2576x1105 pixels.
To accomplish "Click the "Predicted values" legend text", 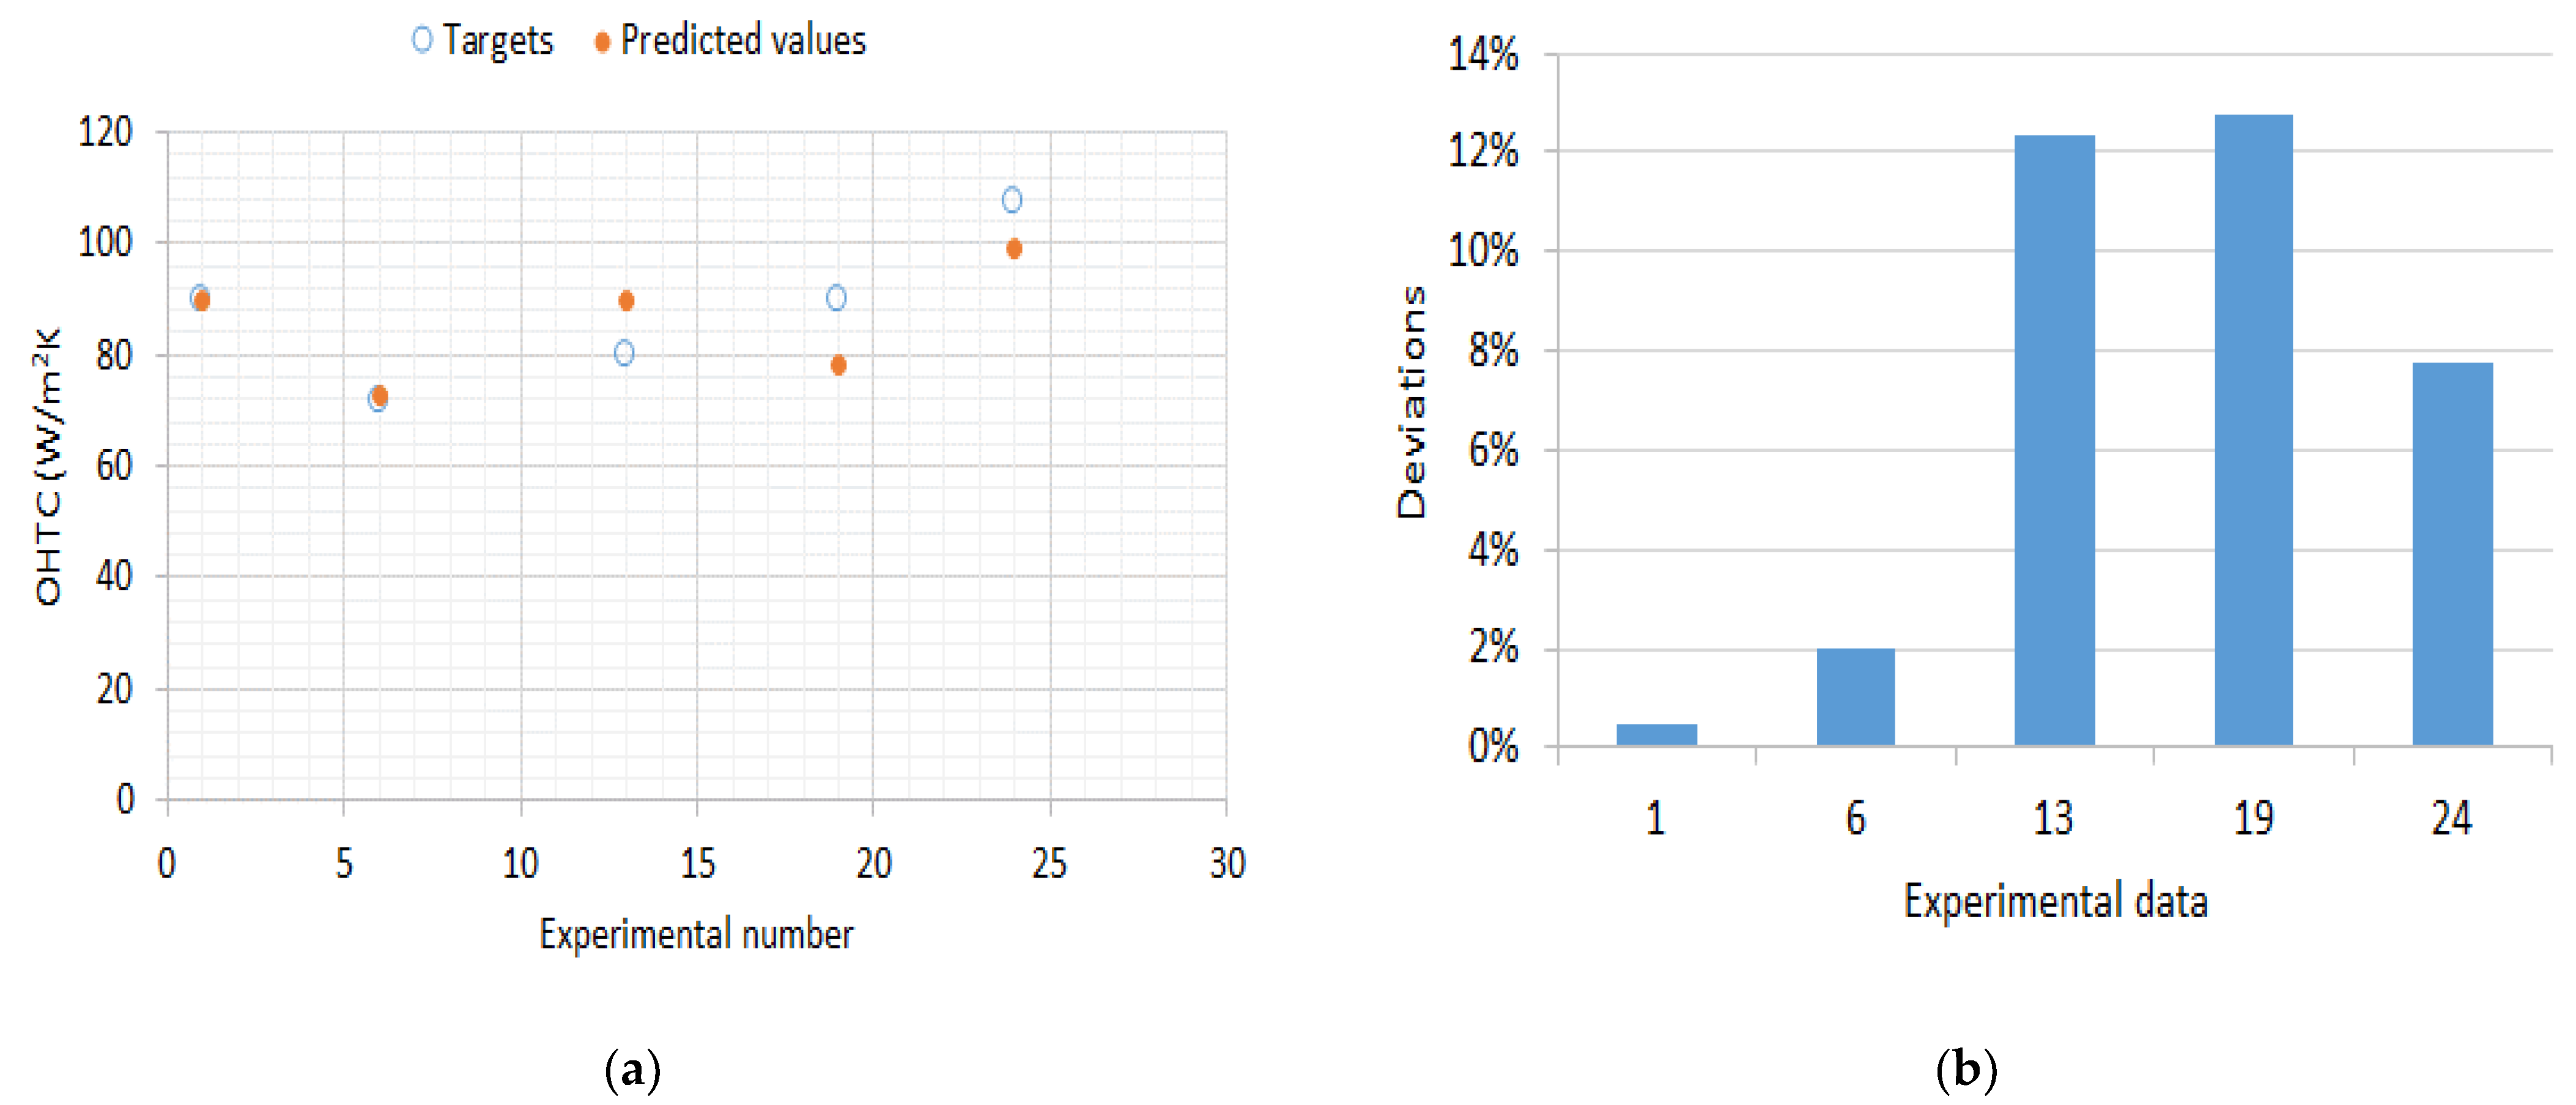I will [x=743, y=40].
